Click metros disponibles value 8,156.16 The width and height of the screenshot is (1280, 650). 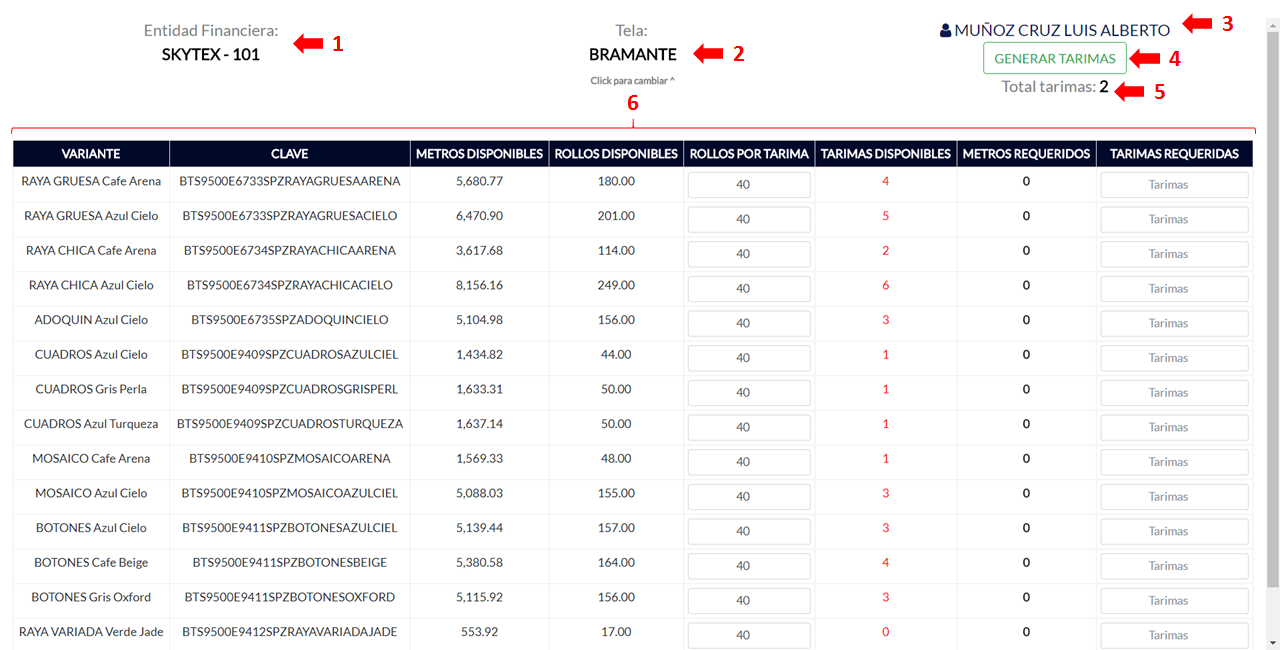[x=479, y=285]
